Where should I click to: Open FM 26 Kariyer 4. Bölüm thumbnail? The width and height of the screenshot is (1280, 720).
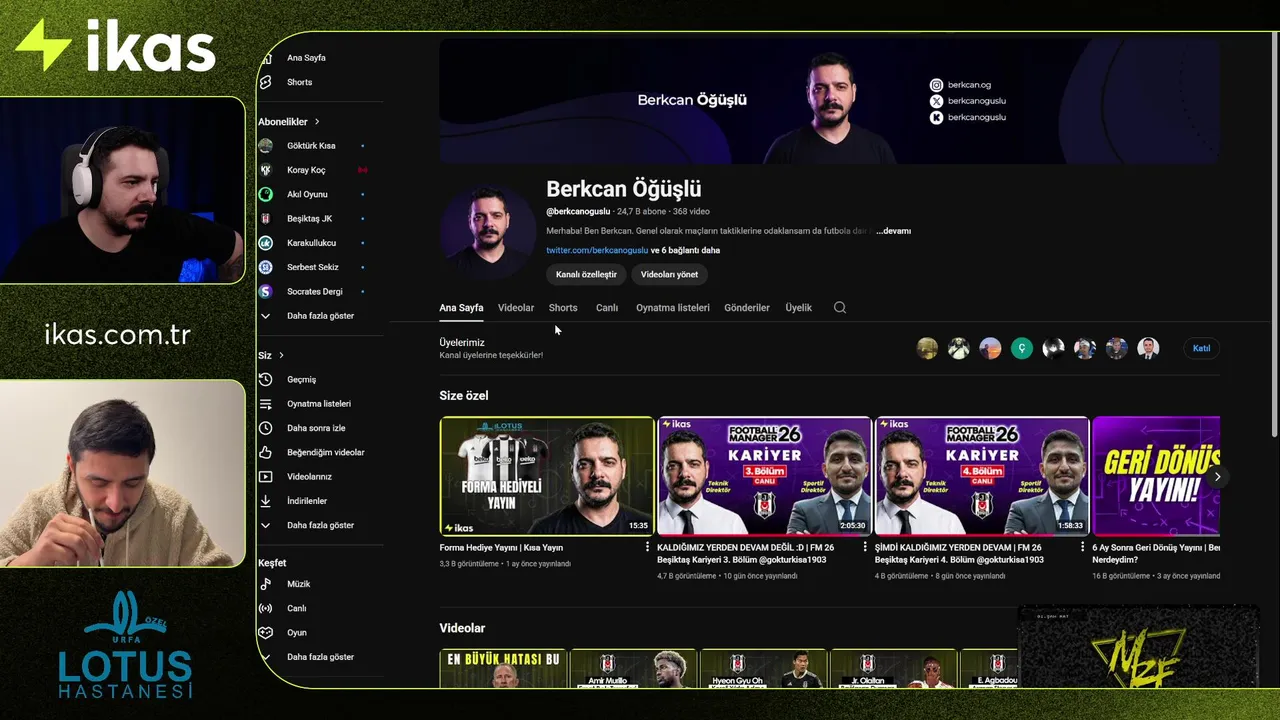coord(982,476)
